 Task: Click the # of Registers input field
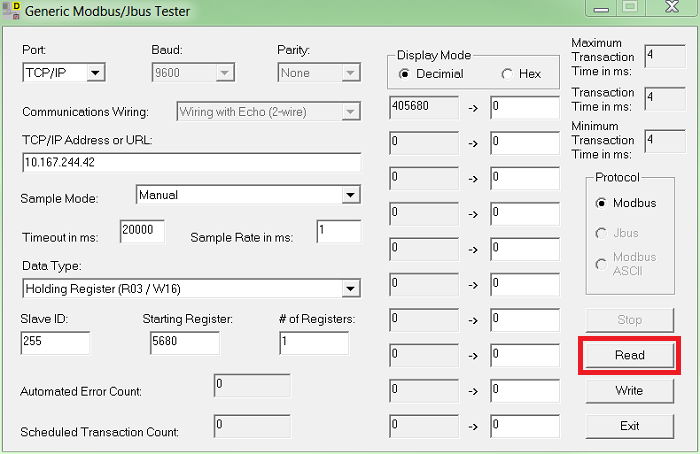[x=314, y=343]
